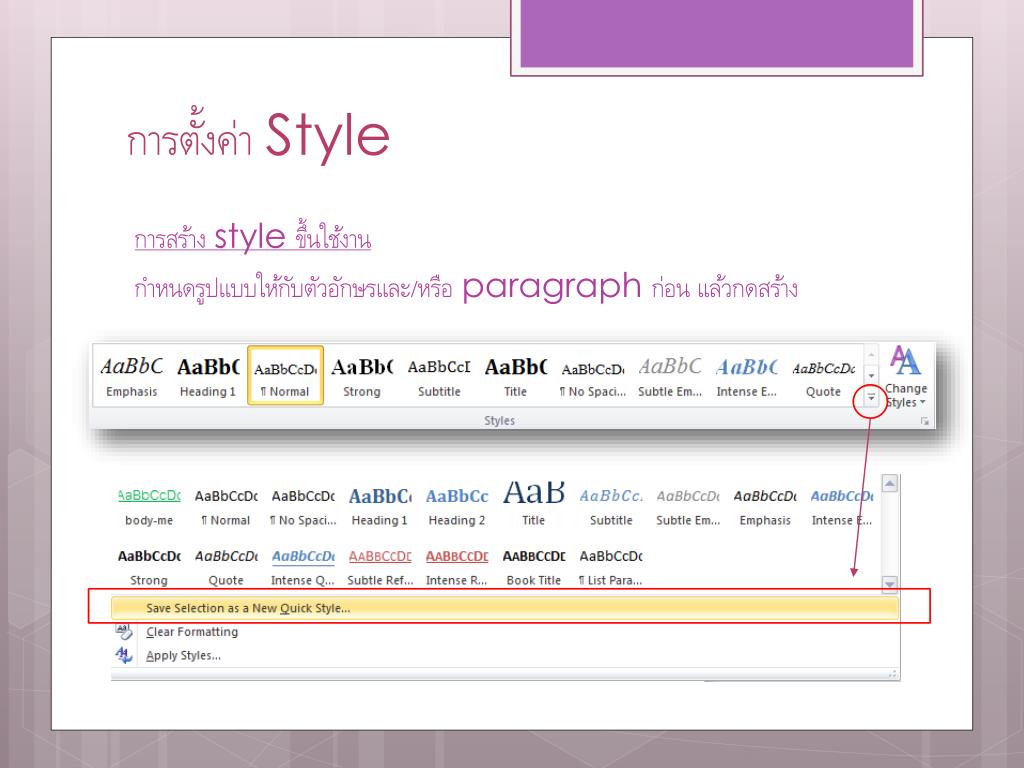This screenshot has height=768, width=1024.
Task: Choose No Spacing style in expanded gallery
Action: (303, 507)
